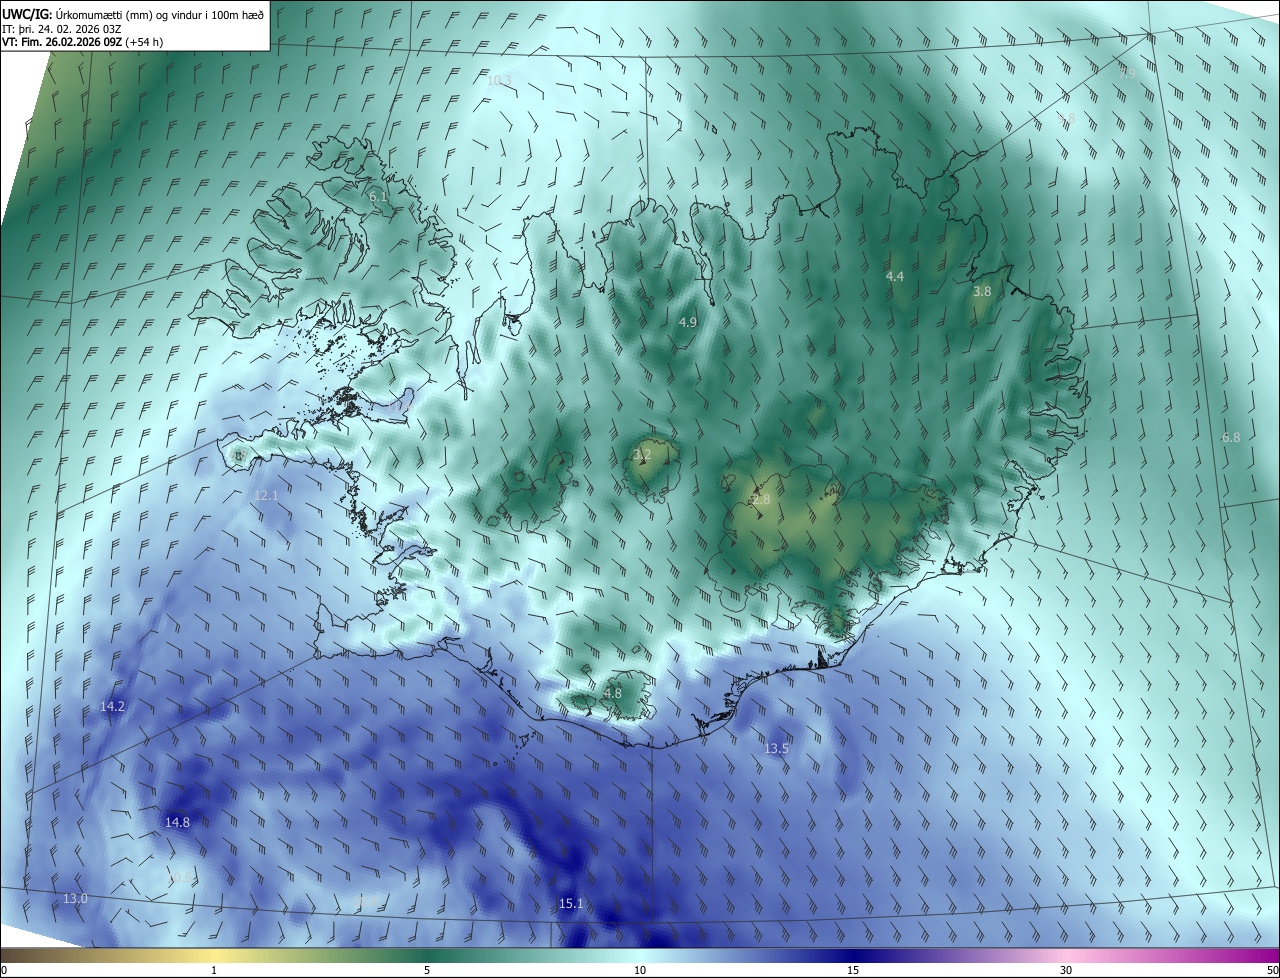Click the 2.8 value on Vatnajökull
This screenshot has width=1280, height=978.
click(762, 499)
